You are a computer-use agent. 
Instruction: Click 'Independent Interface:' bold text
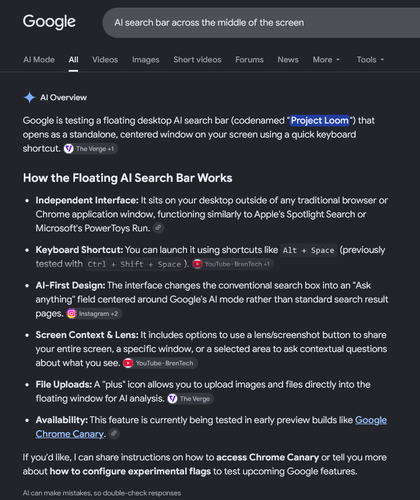[87, 200]
